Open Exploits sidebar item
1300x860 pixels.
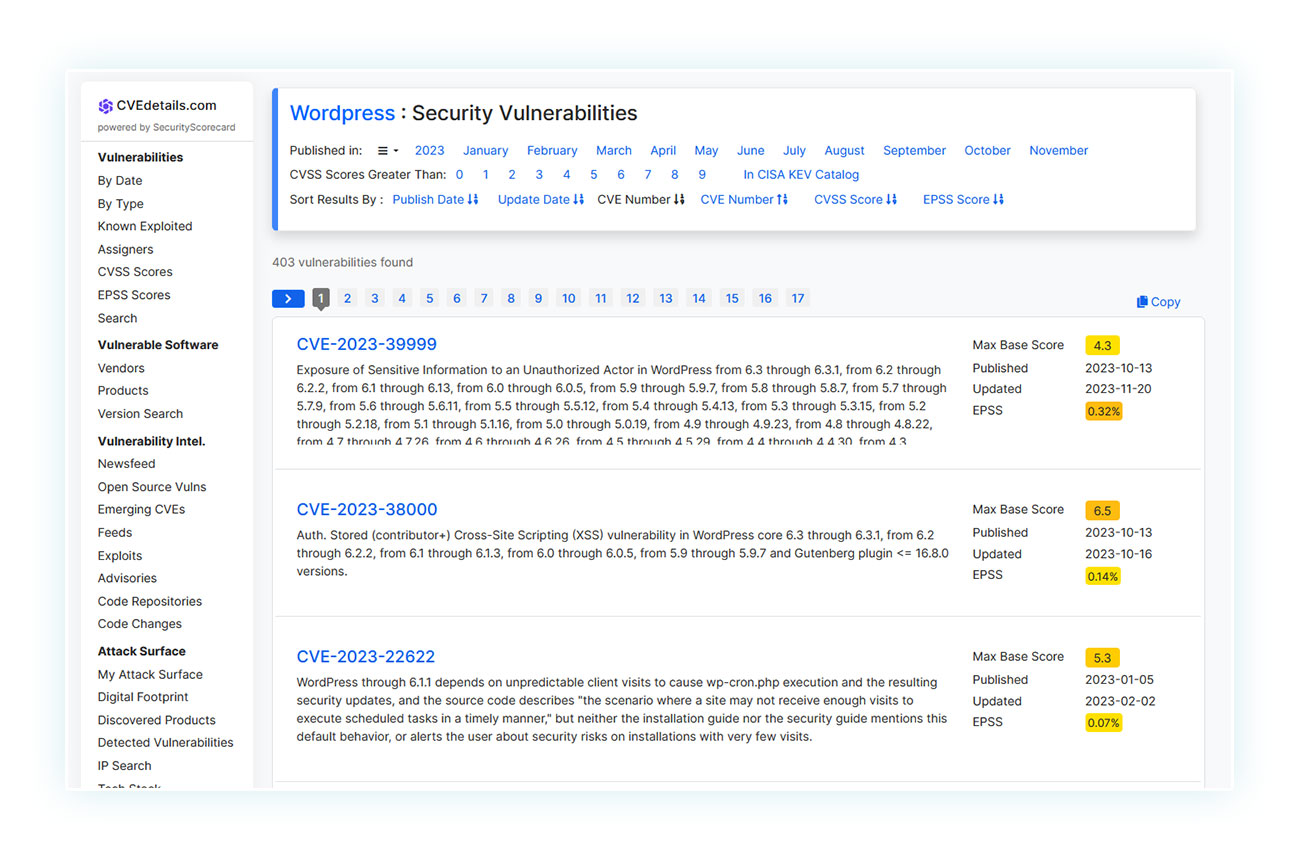[x=120, y=556]
